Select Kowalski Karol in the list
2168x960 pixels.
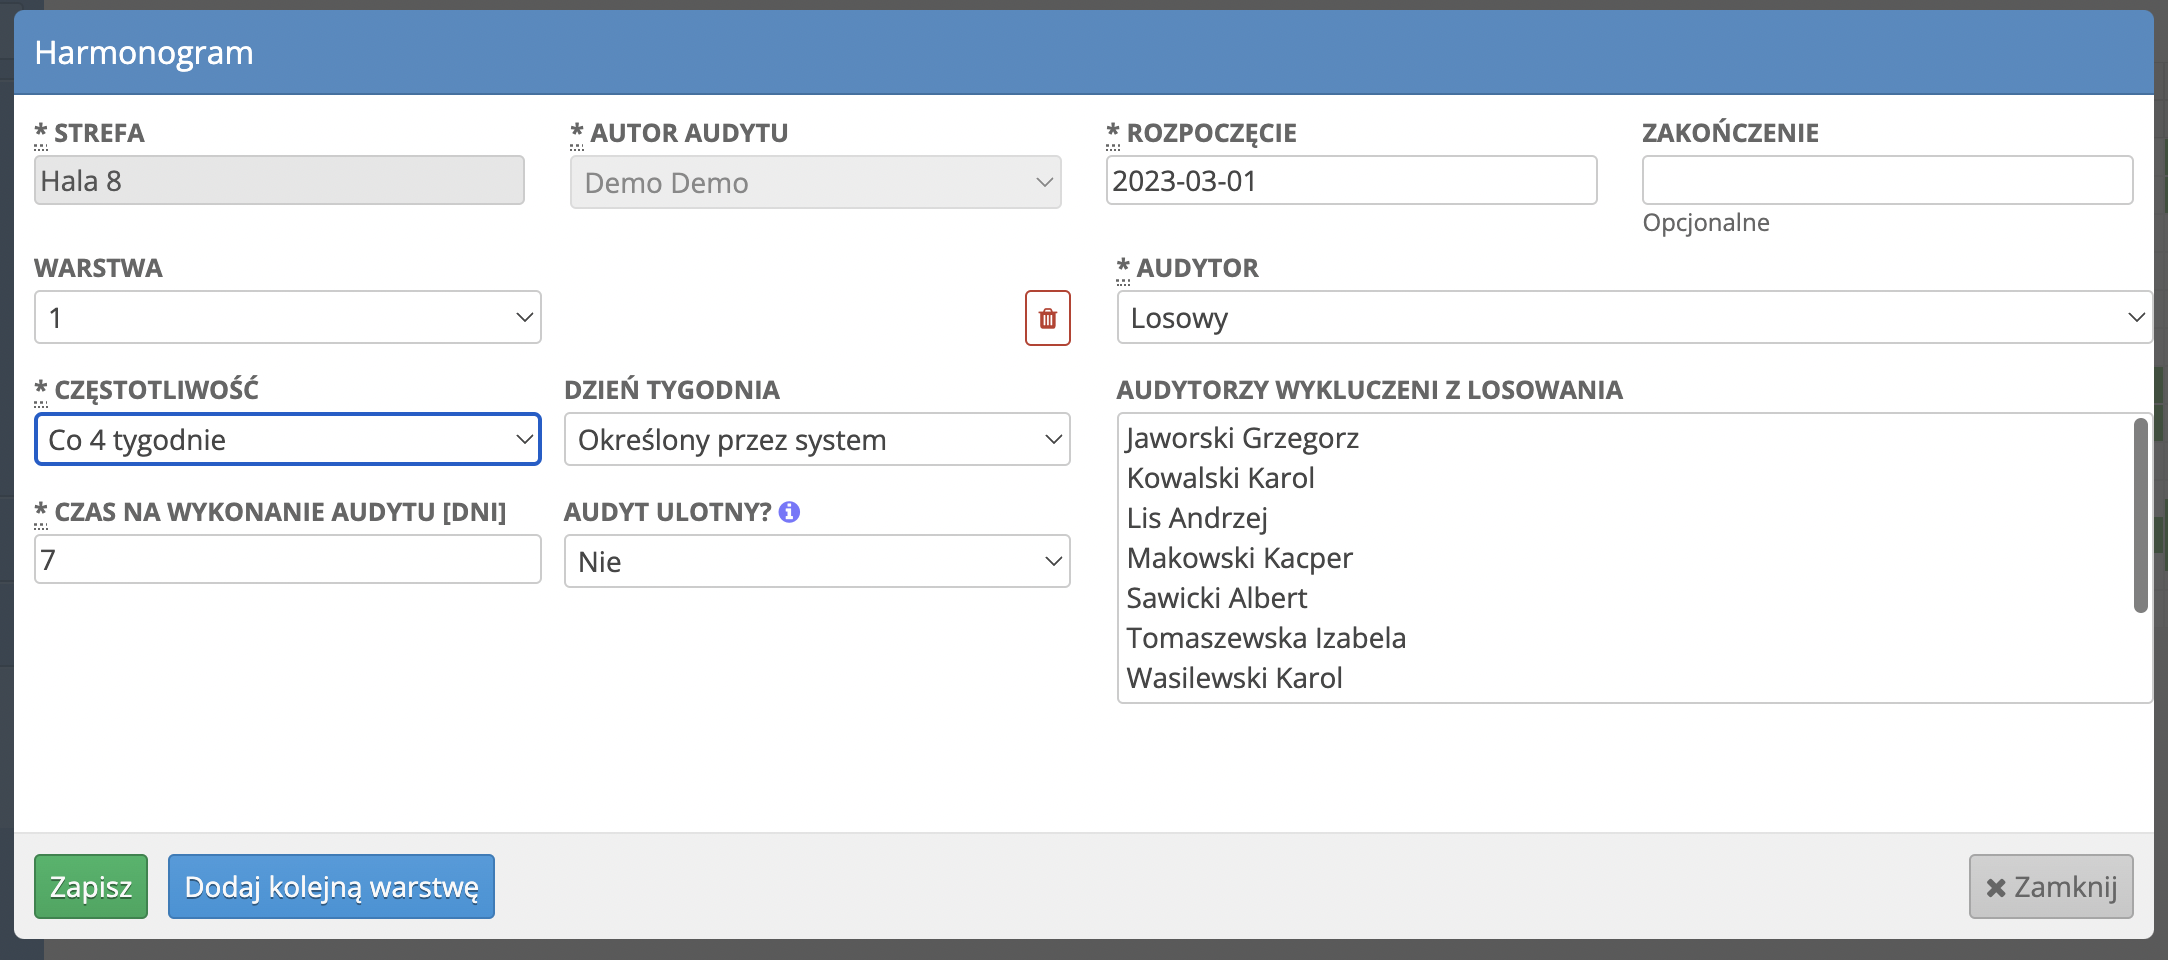click(x=1220, y=478)
